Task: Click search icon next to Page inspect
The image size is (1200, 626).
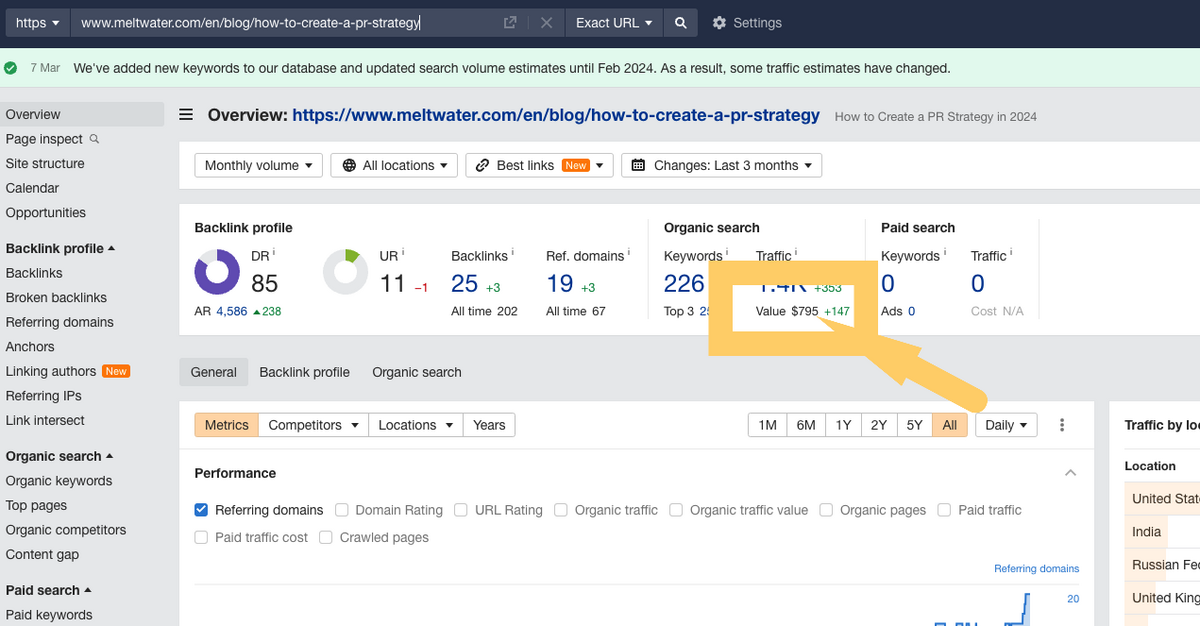Action: pyautogui.click(x=95, y=139)
